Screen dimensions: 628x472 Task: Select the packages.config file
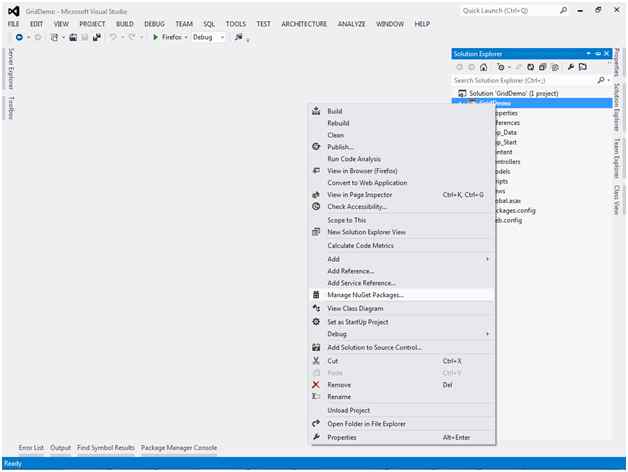[515, 210]
